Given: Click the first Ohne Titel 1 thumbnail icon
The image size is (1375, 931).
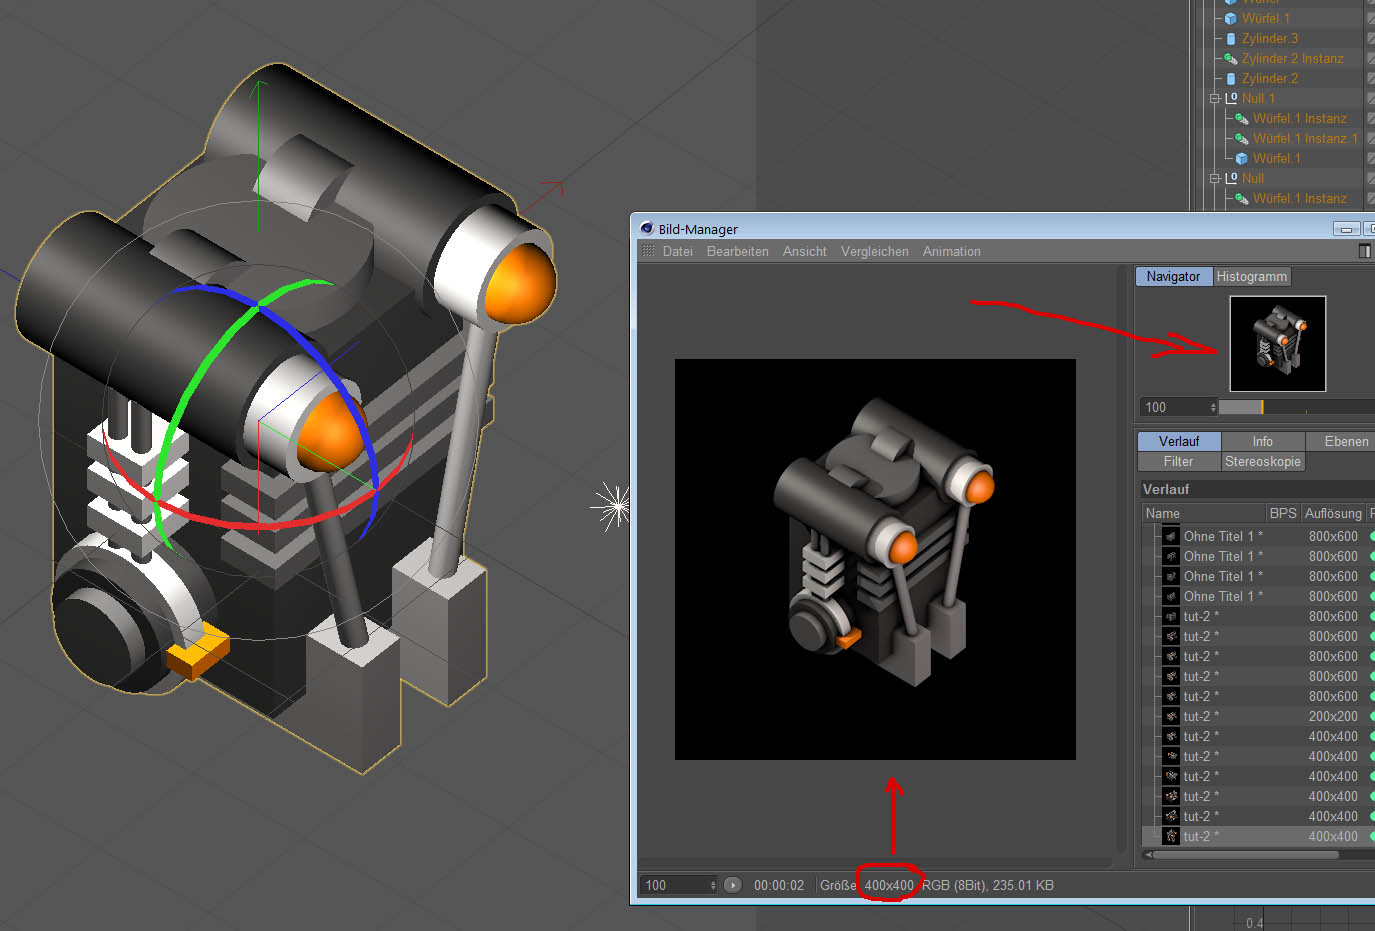Looking at the screenshot, I should (1171, 536).
